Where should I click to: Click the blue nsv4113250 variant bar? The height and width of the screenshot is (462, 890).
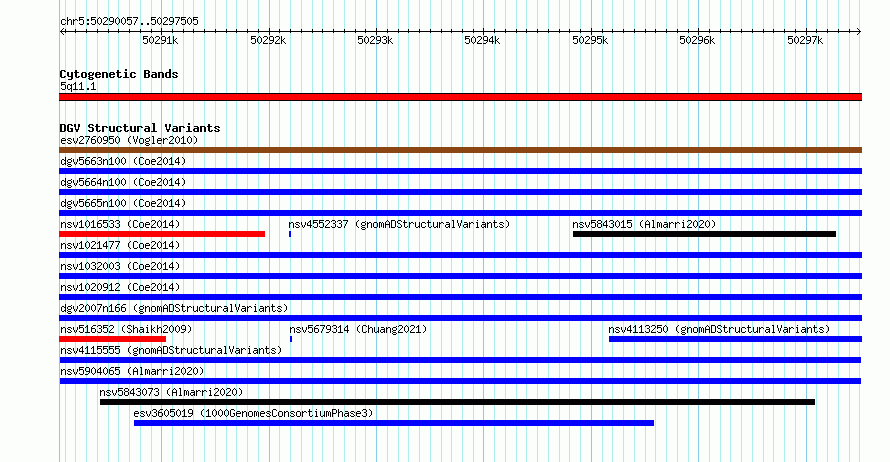[736, 339]
